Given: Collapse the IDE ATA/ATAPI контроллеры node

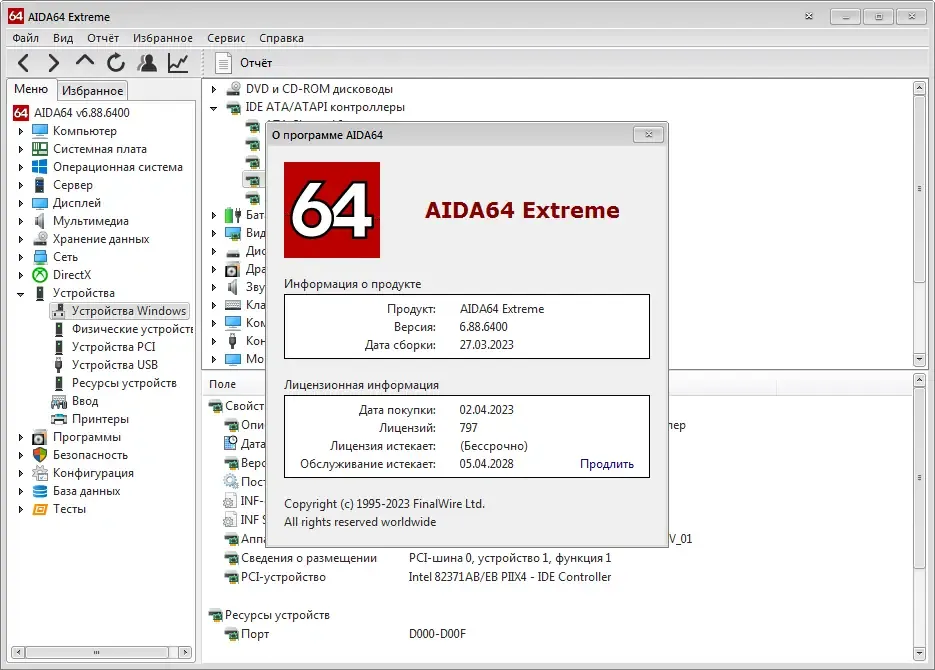Looking at the screenshot, I should (x=214, y=108).
